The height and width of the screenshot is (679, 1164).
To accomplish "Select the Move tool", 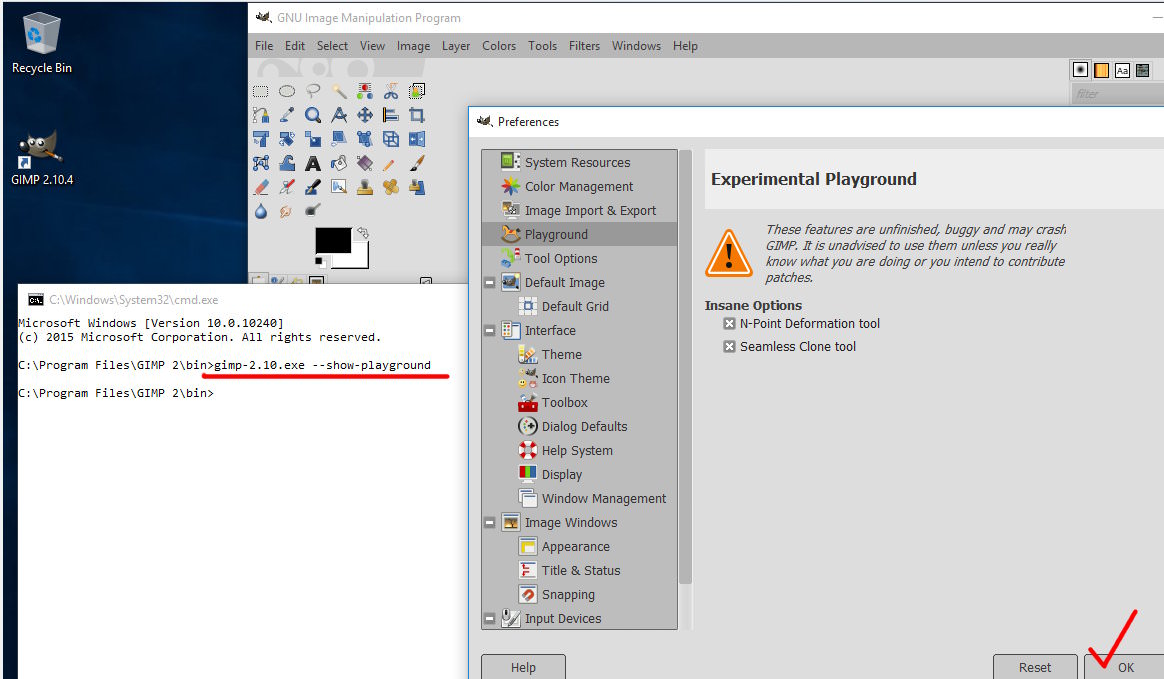I will point(364,115).
